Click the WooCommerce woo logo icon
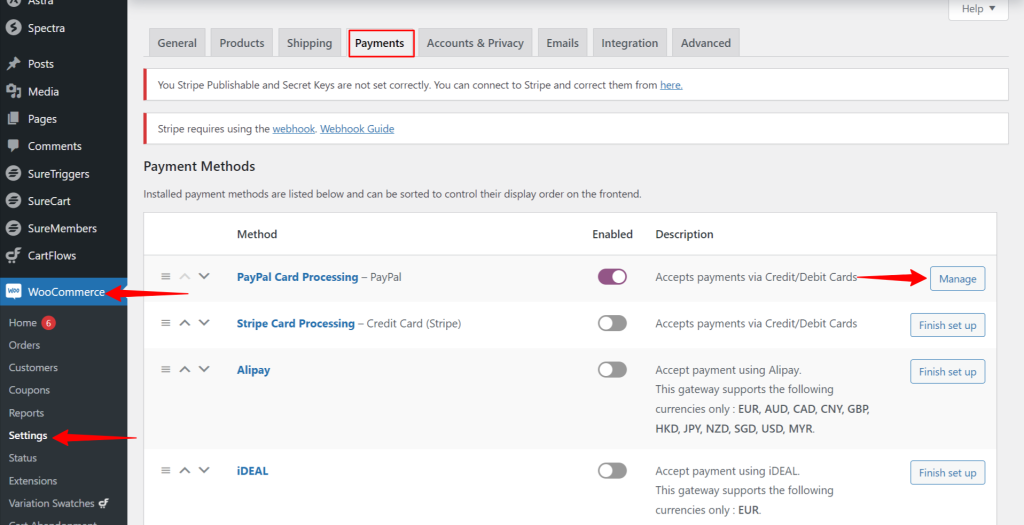This screenshot has height=525, width=1024. click(x=14, y=292)
